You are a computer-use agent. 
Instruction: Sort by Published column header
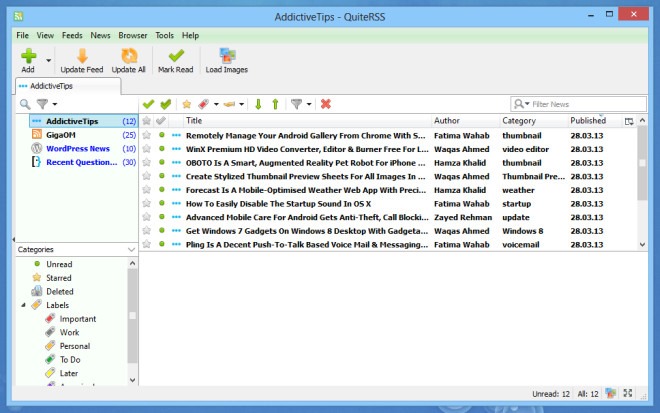(595, 121)
